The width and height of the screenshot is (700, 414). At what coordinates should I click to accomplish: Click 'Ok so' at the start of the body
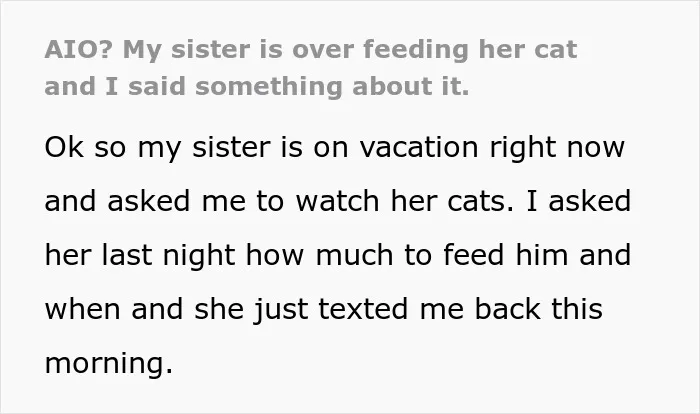[x=85, y=147]
